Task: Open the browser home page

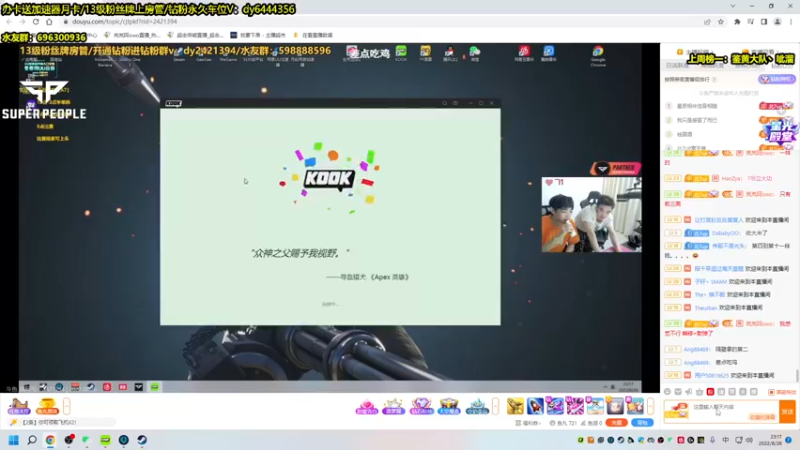Action: [49, 22]
